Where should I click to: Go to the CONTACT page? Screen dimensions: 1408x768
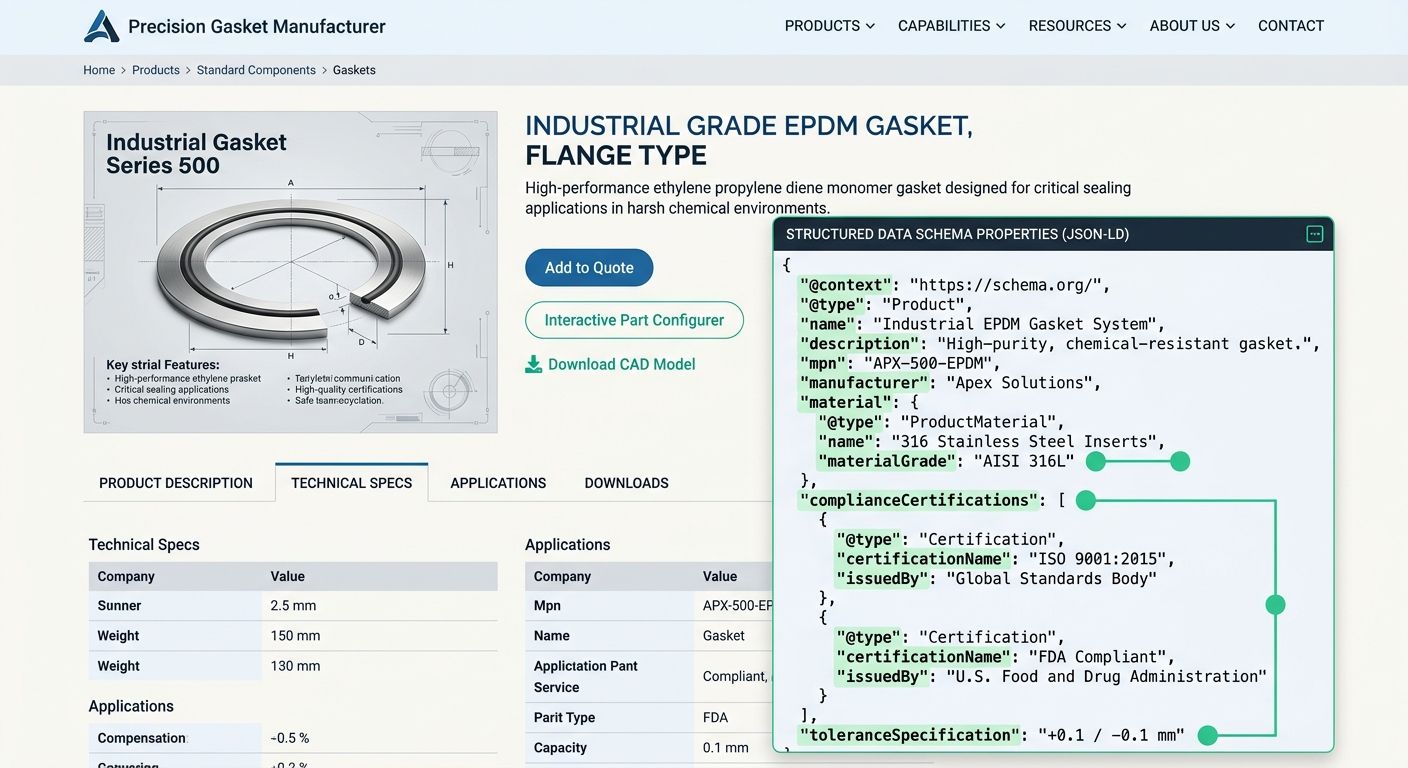(x=1291, y=26)
